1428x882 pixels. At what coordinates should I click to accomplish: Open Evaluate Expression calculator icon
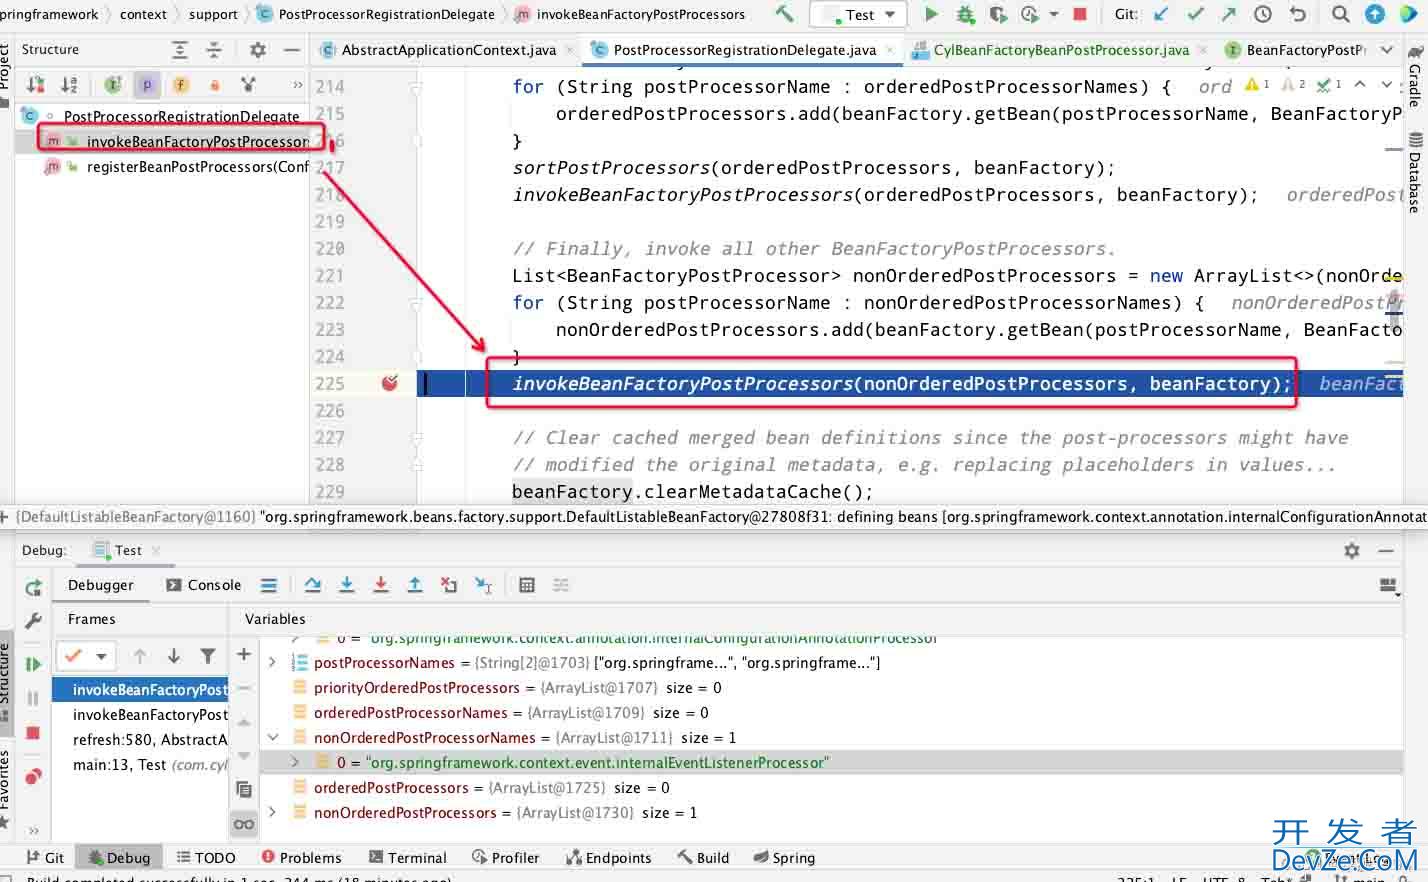pos(527,585)
